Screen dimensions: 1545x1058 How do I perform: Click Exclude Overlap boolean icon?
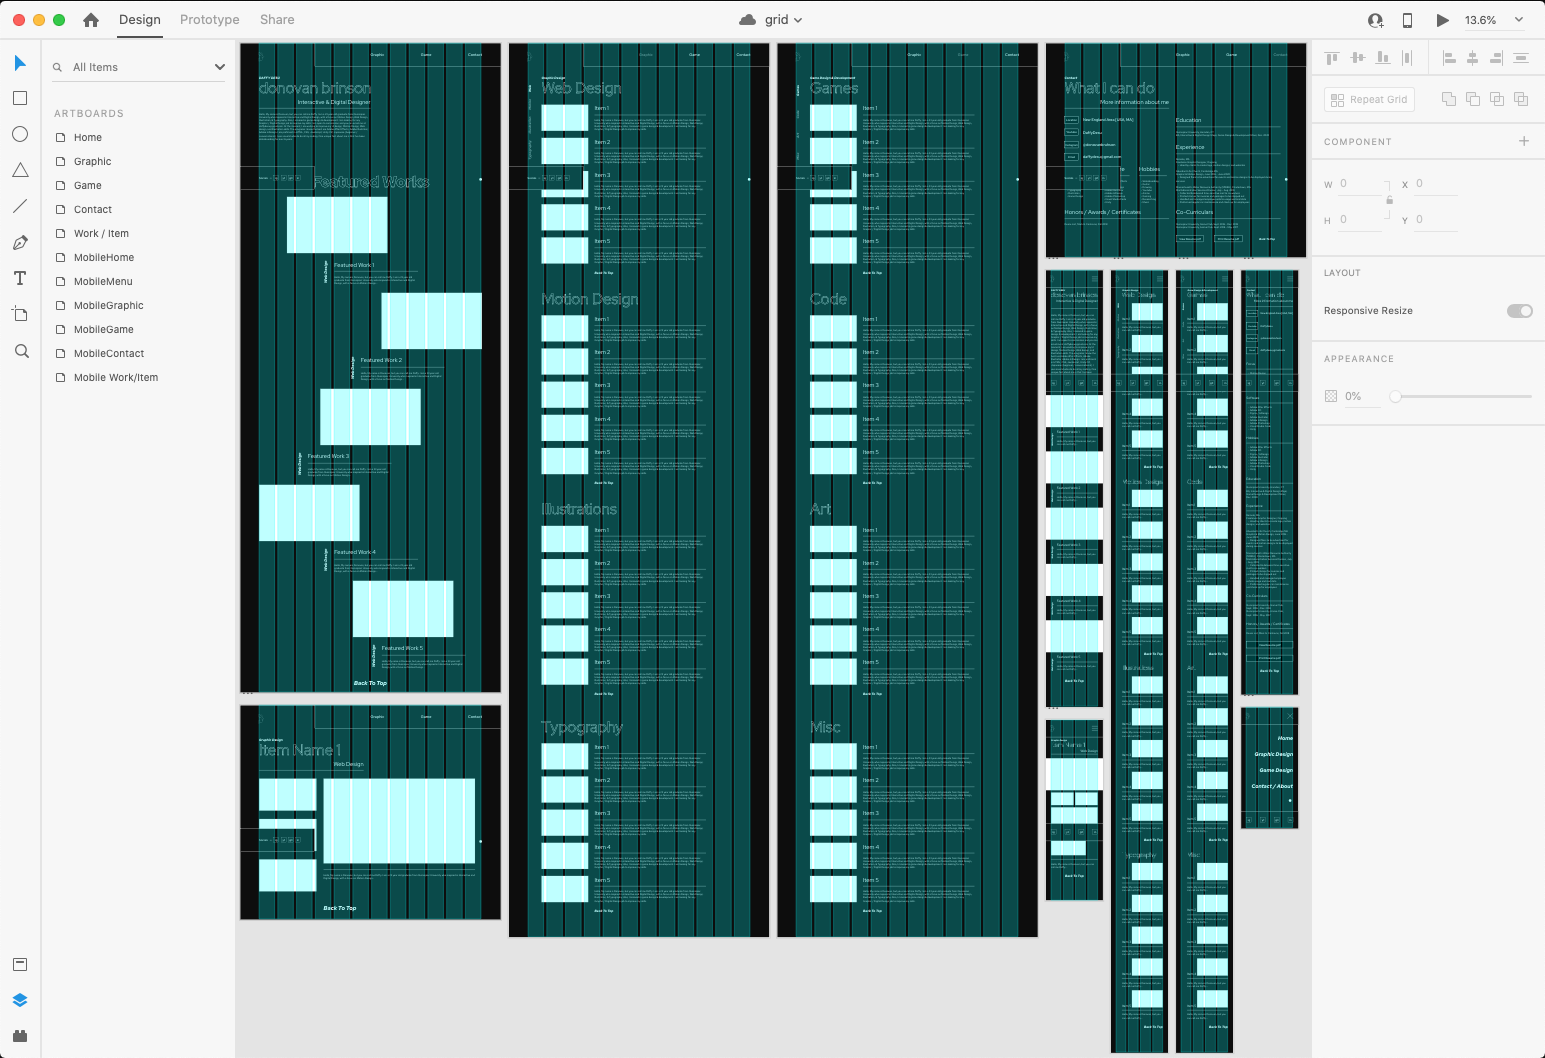click(1521, 99)
